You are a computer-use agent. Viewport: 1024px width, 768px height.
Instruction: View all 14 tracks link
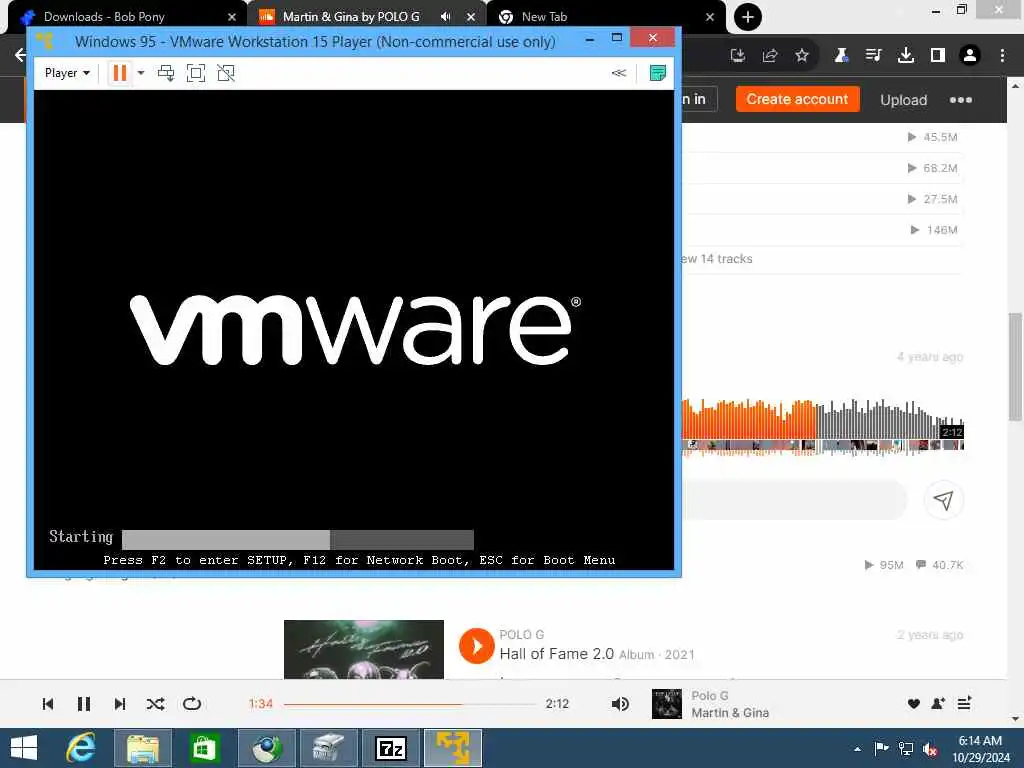717,259
